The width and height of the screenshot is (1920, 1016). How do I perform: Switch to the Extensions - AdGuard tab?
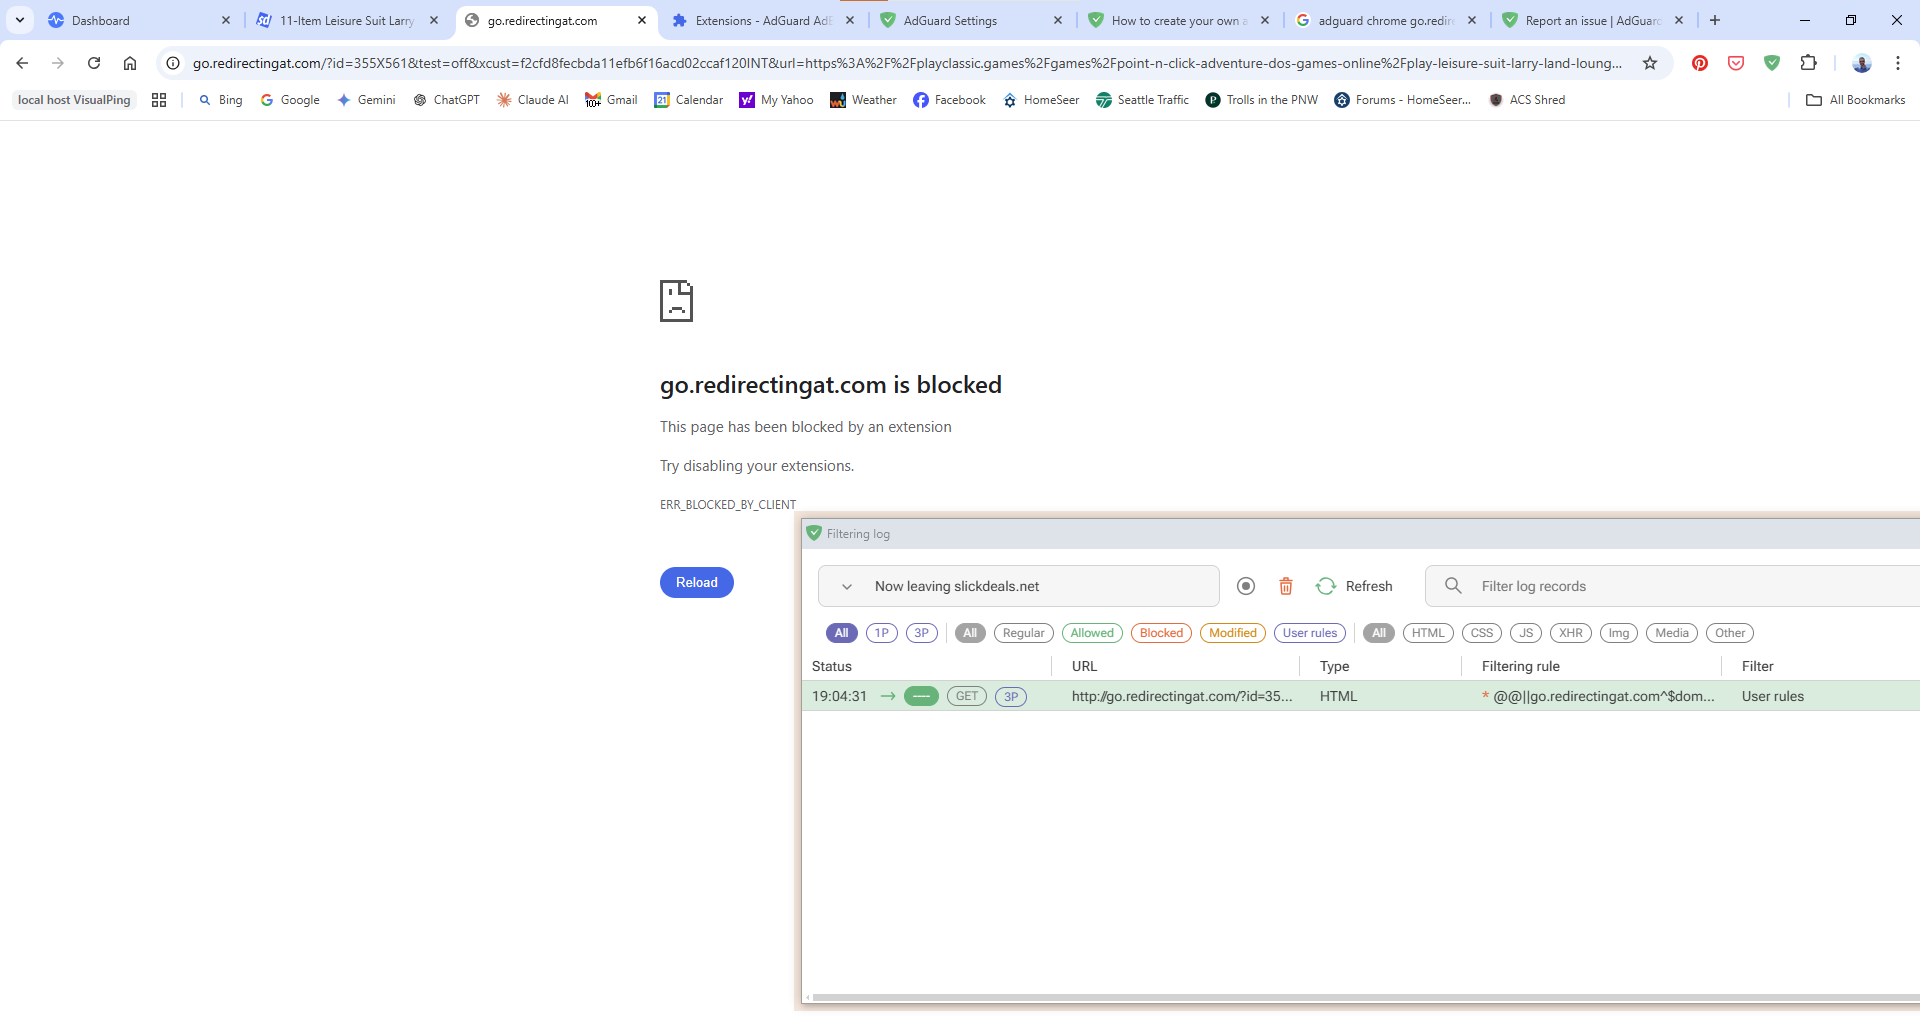pos(760,20)
